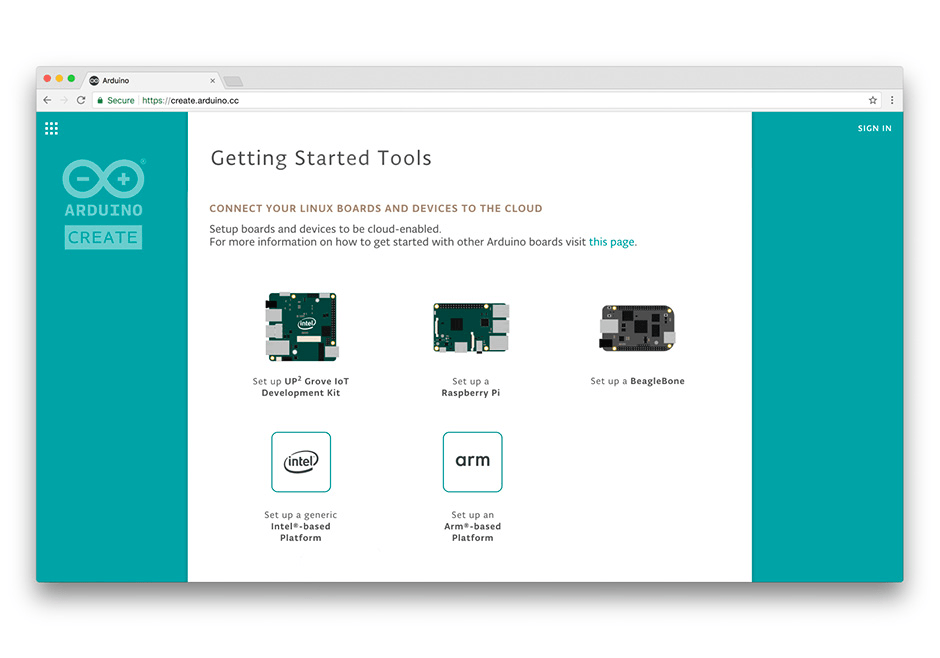Click the Raspberry Pi board image
The image size is (940, 658).
[471, 327]
